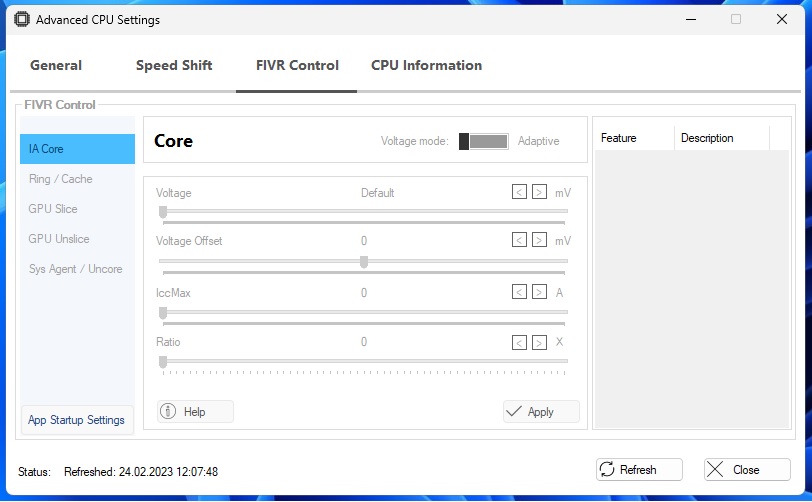Image resolution: width=812 pixels, height=502 pixels.
Task: Click the Refresh button label
Action: click(638, 469)
